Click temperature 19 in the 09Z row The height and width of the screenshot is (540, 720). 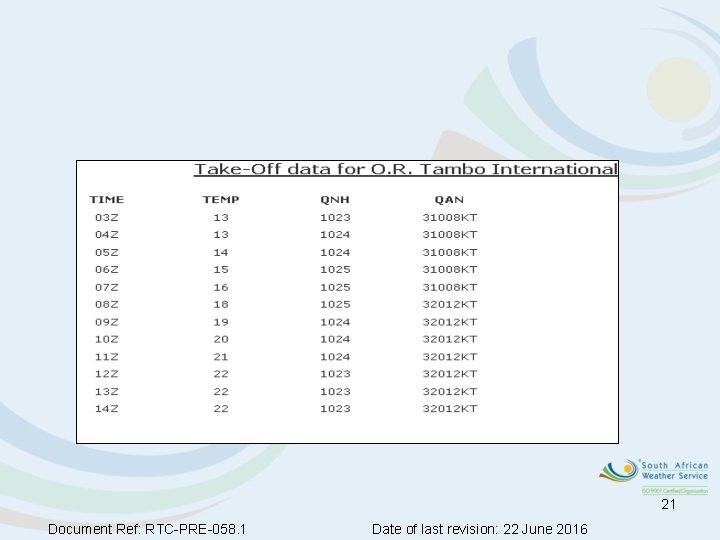pos(221,322)
